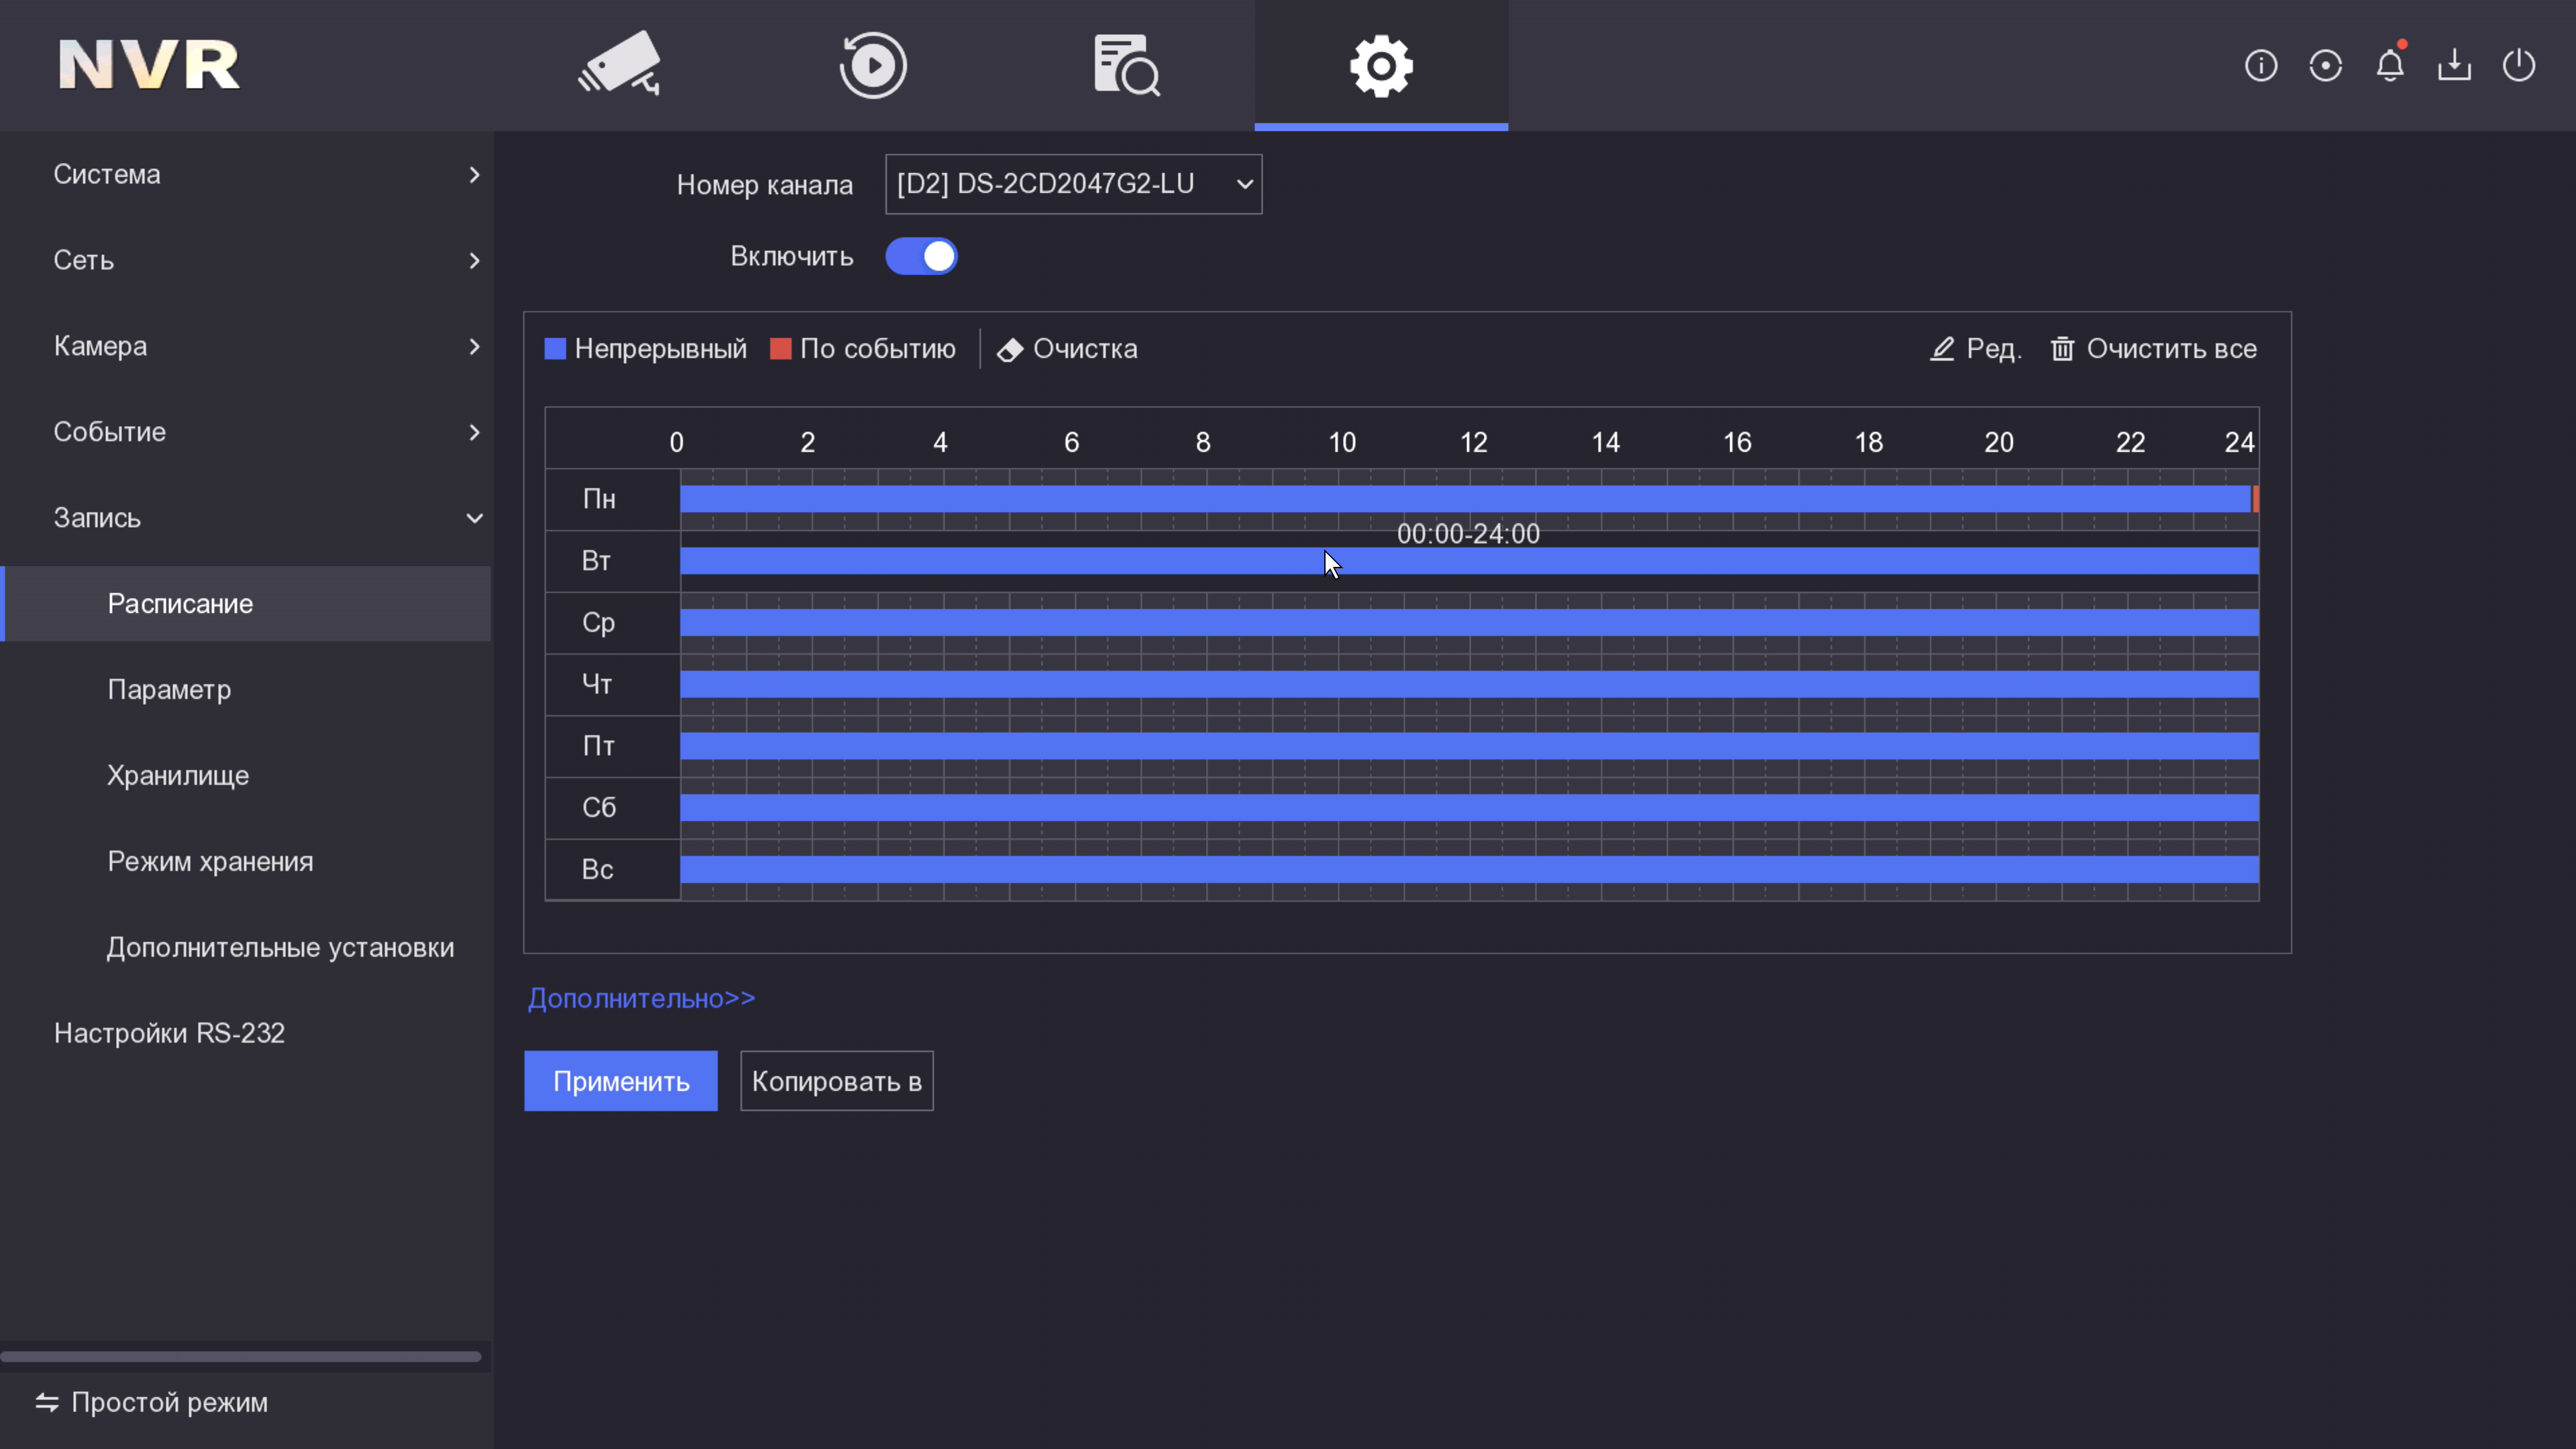2576x1449 pixels.
Task: Open the live view camera icon
Action: (620, 65)
